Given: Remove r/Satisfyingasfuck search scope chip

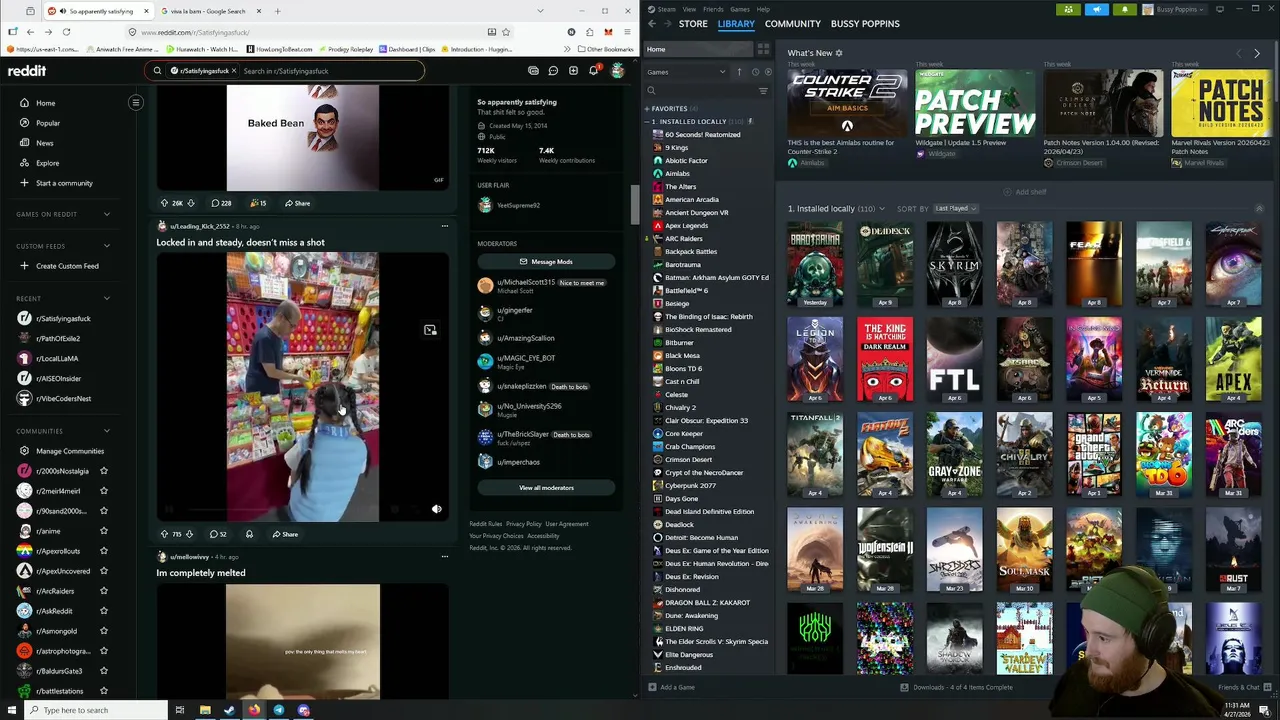Looking at the screenshot, I should [x=235, y=71].
